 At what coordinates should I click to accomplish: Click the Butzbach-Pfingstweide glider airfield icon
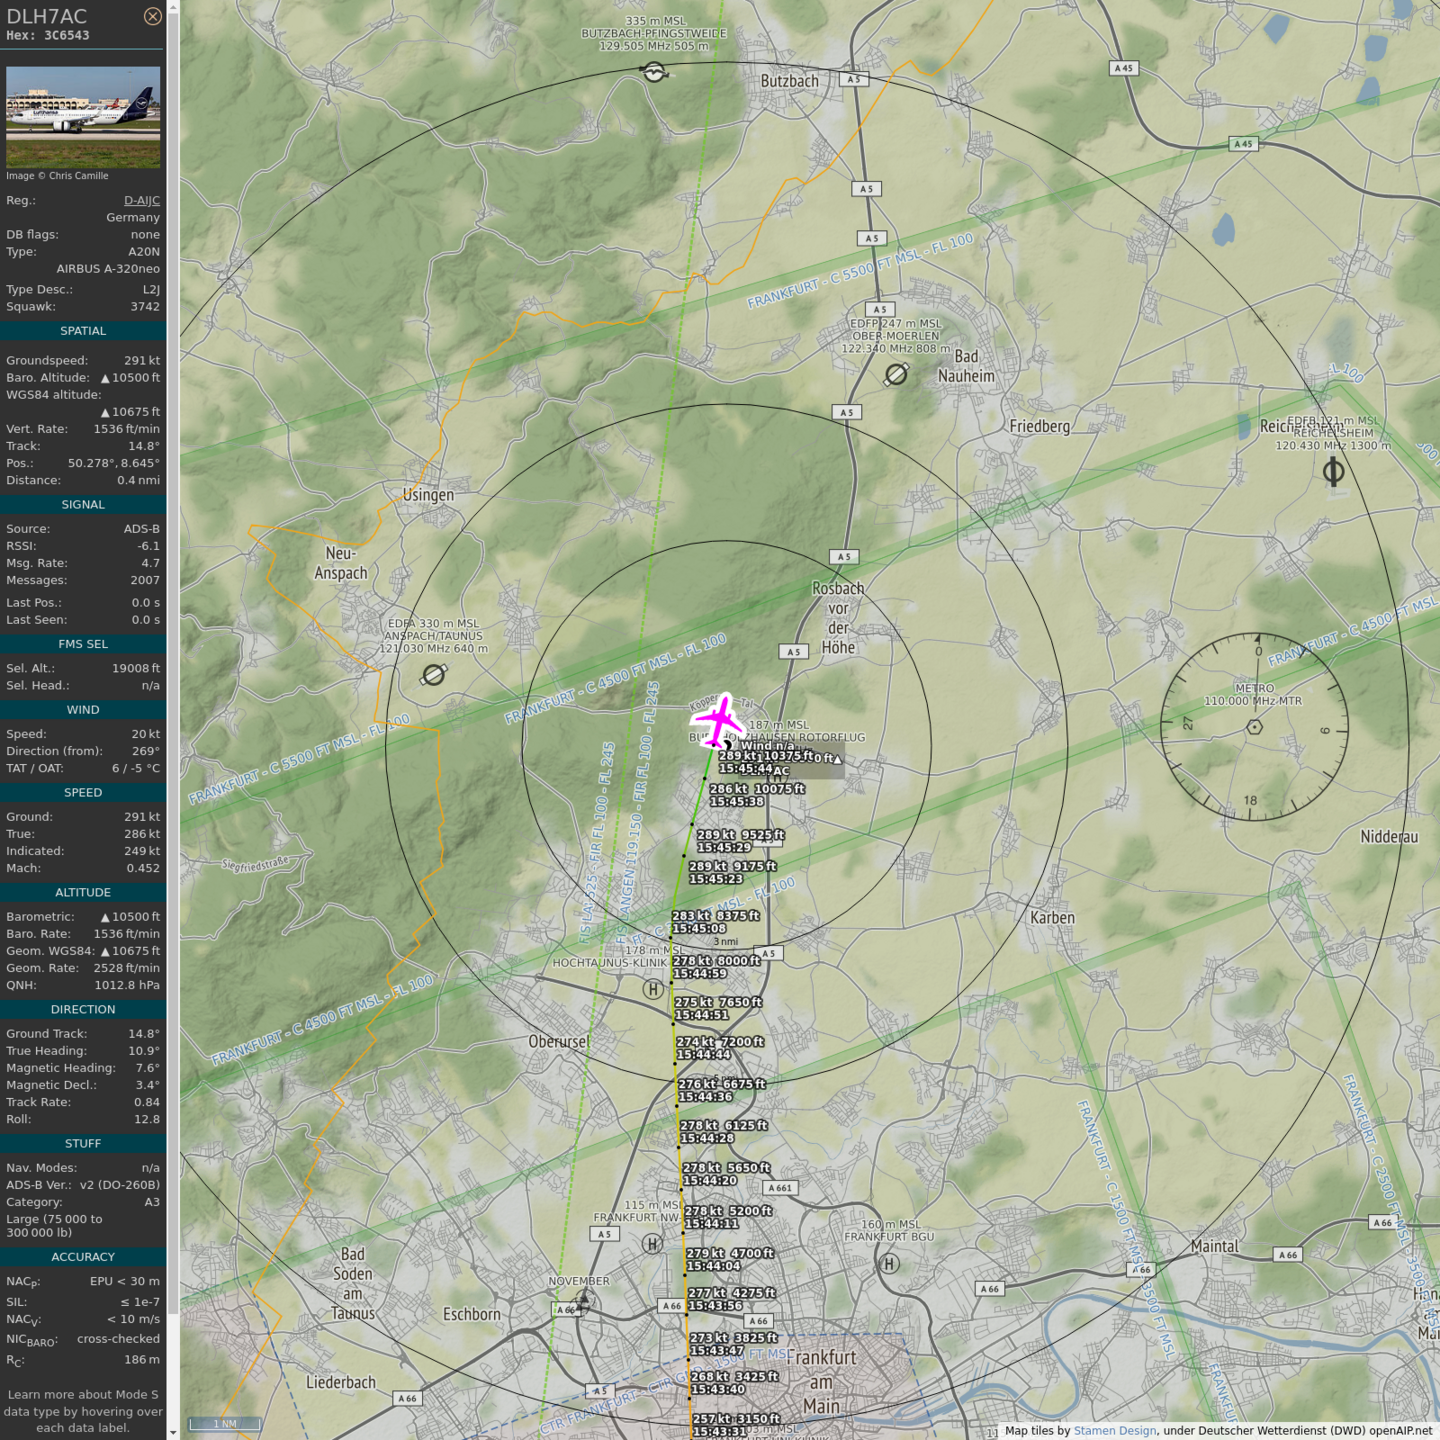pyautogui.click(x=654, y=72)
